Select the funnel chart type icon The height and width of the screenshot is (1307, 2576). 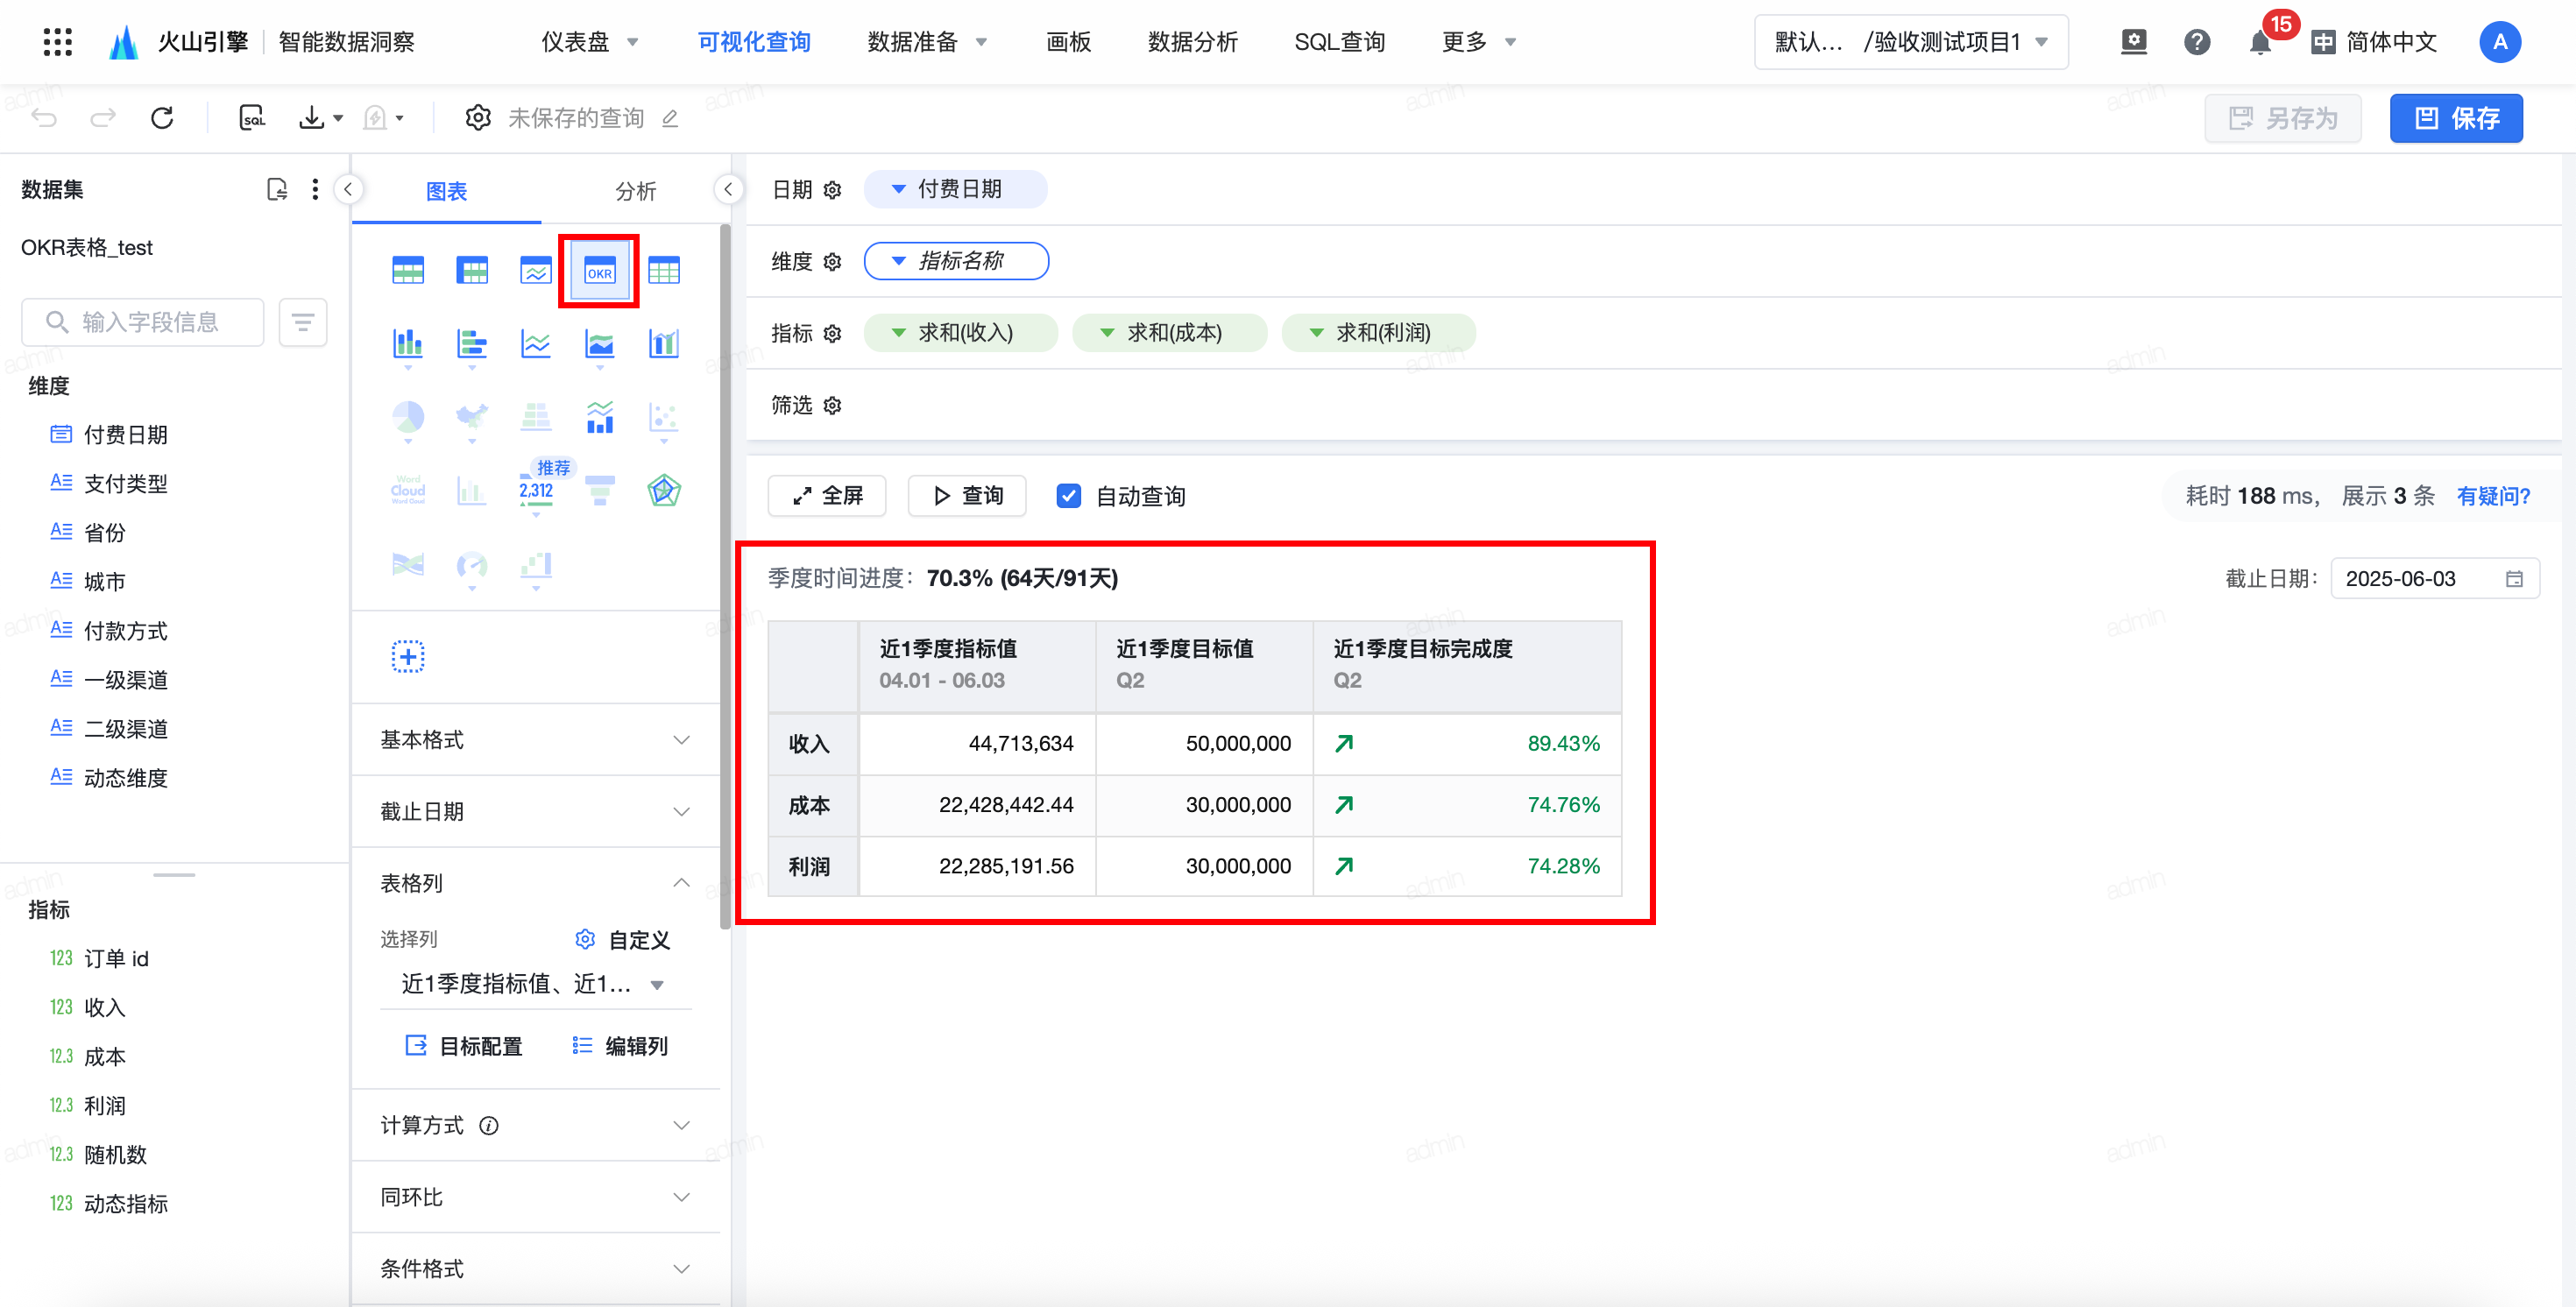pos(600,491)
